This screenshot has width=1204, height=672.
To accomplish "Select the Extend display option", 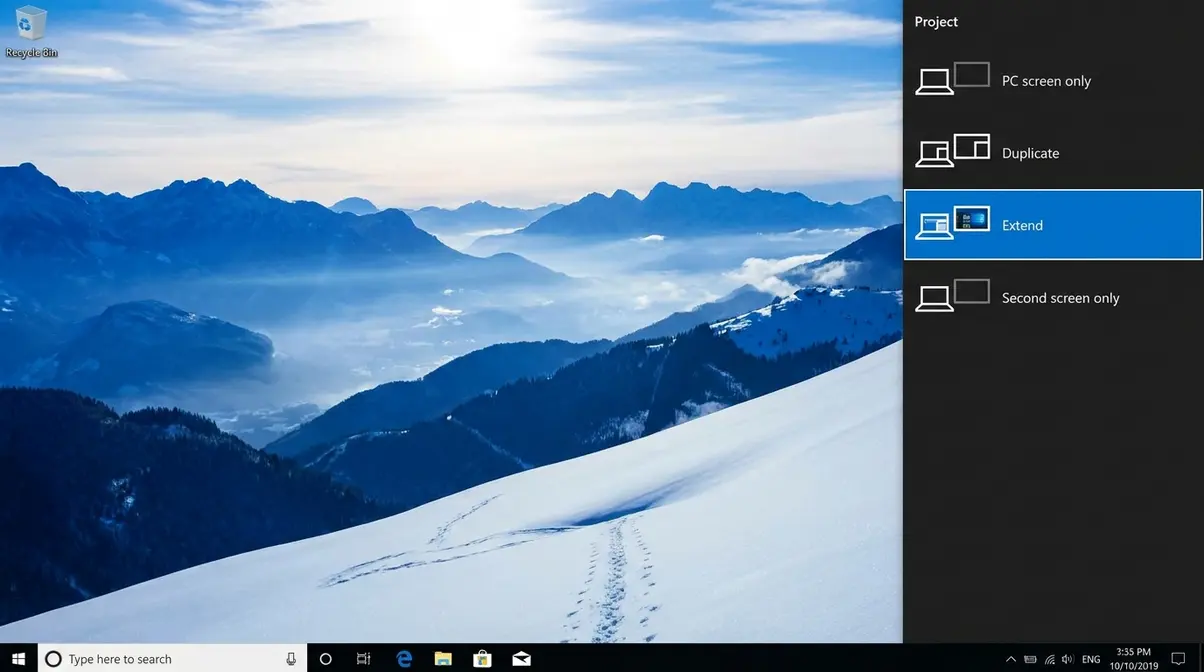I will [x=1053, y=225].
